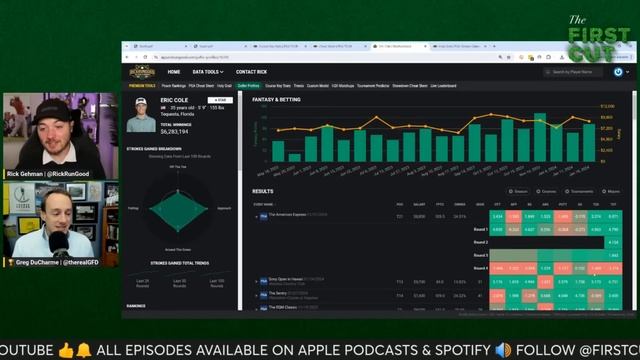The width and height of the screenshot is (640, 360).
Task: Click the page's right vertical scrollbar
Action: click(634, 200)
